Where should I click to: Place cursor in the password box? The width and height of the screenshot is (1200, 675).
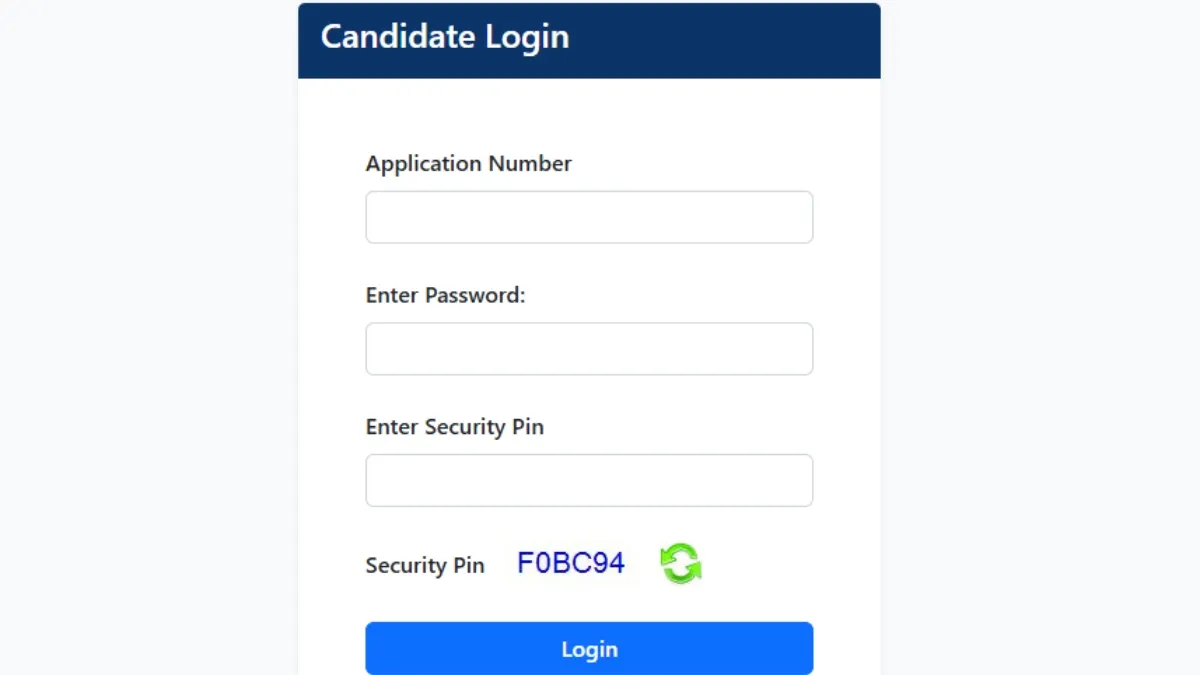point(589,349)
